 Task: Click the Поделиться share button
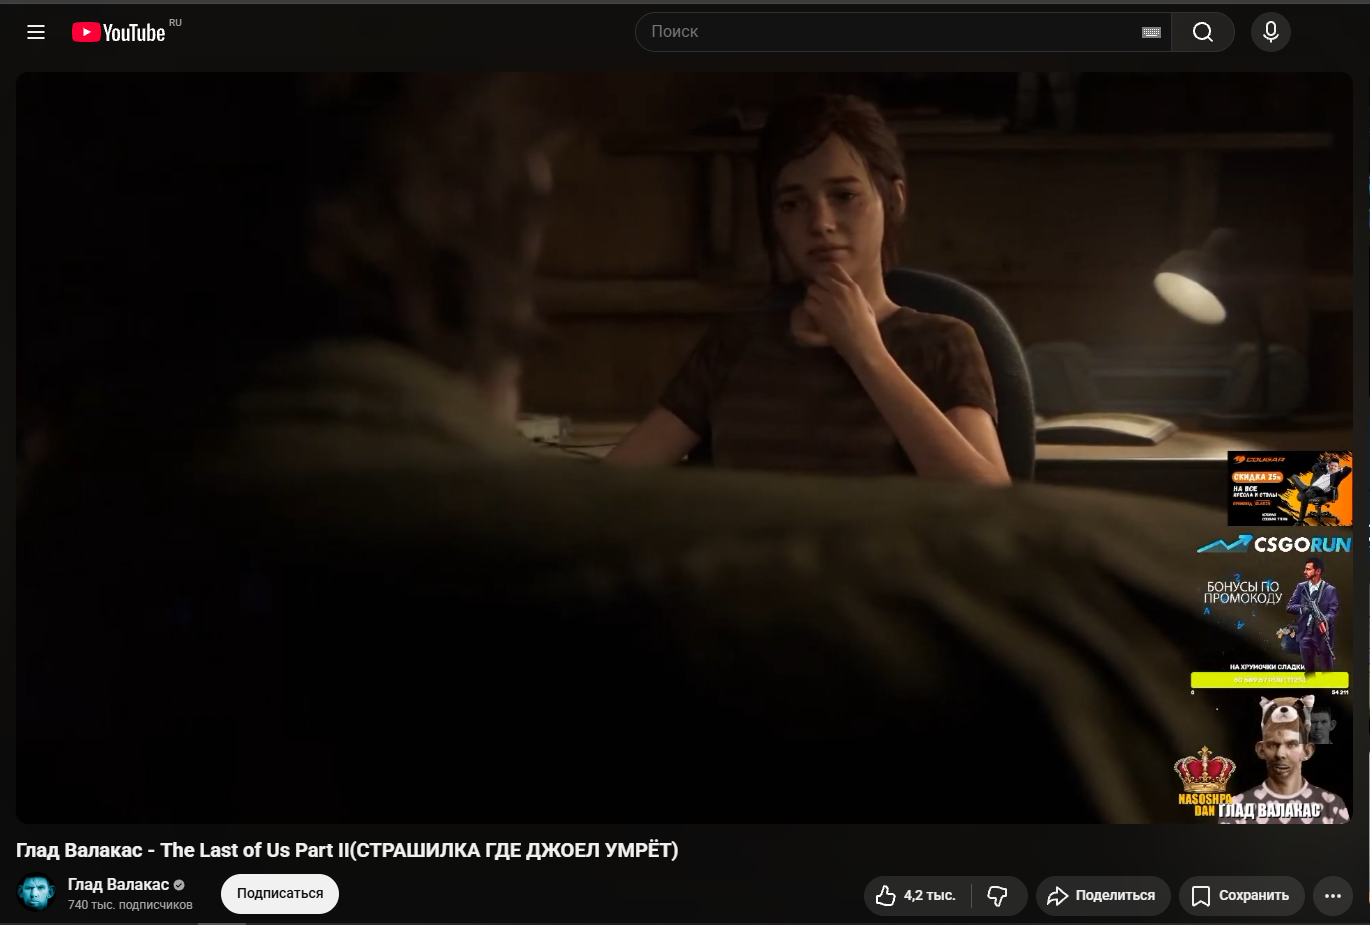1103,895
